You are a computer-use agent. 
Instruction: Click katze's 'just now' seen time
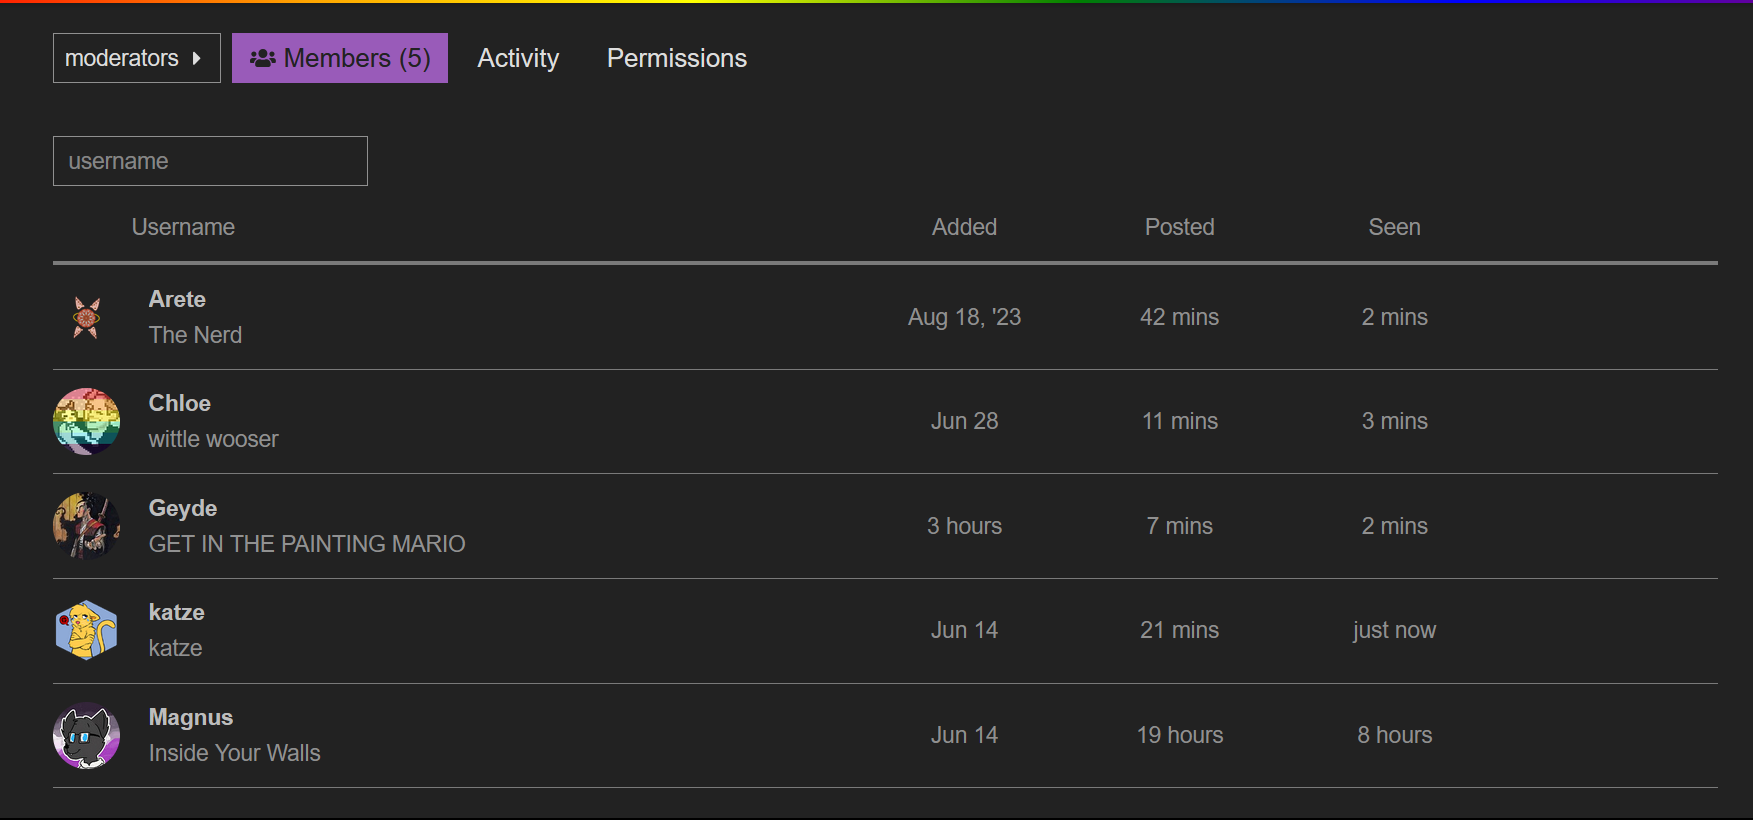coord(1394,630)
